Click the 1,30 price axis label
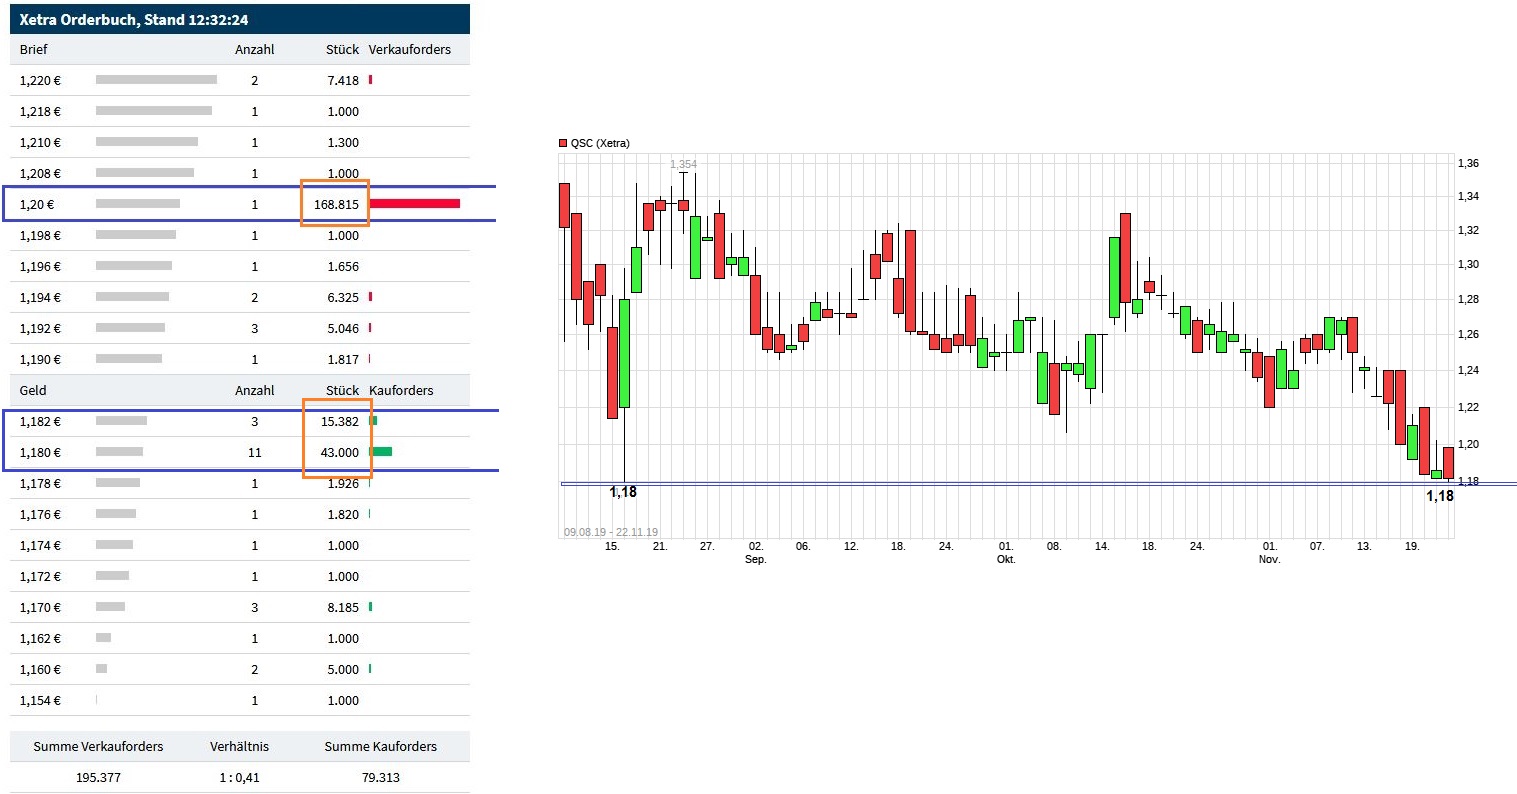Screen dimensions: 1517x794 [x=1468, y=265]
